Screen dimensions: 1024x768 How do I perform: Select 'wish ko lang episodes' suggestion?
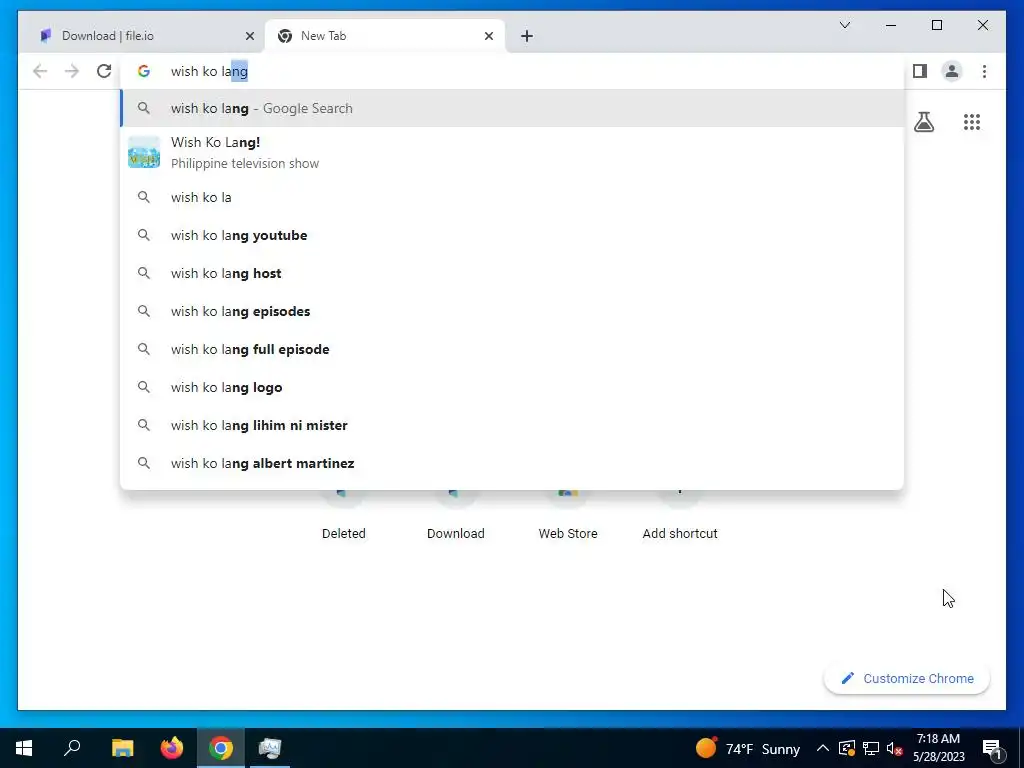click(x=512, y=311)
